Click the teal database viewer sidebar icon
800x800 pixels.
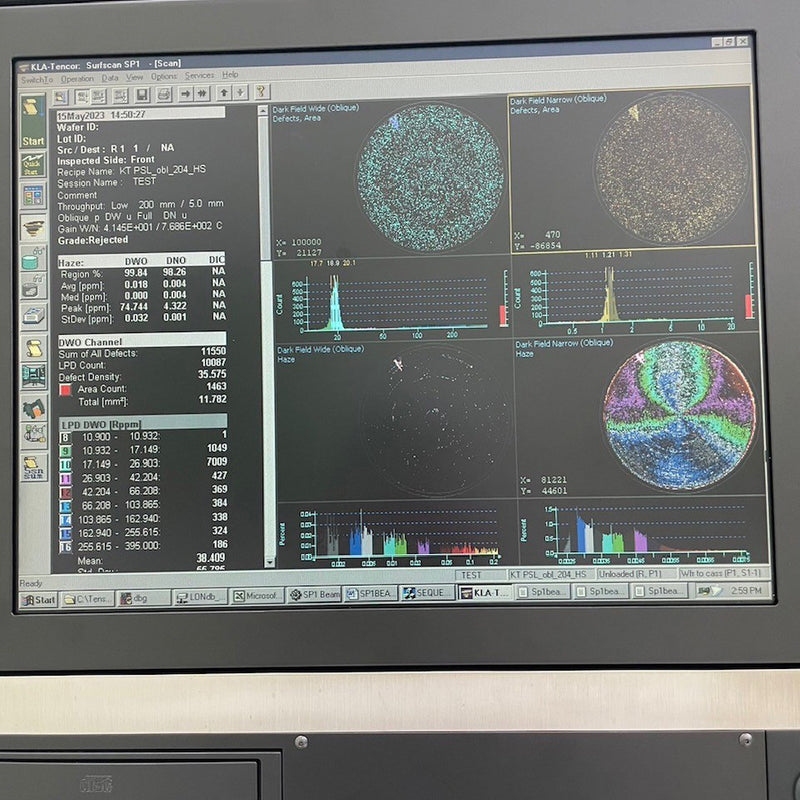click(33, 258)
